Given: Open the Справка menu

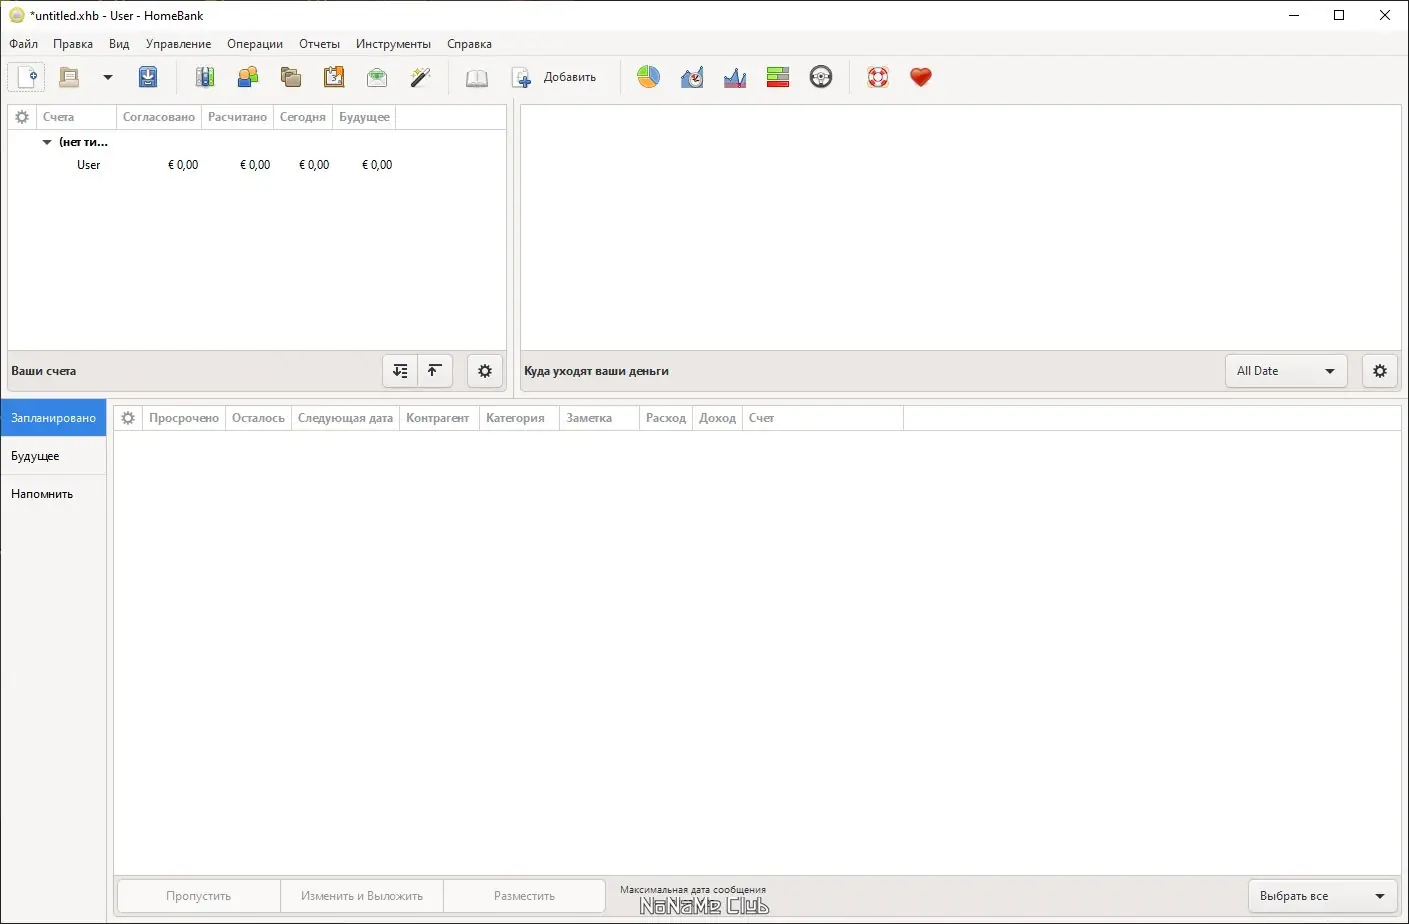Looking at the screenshot, I should pos(469,44).
